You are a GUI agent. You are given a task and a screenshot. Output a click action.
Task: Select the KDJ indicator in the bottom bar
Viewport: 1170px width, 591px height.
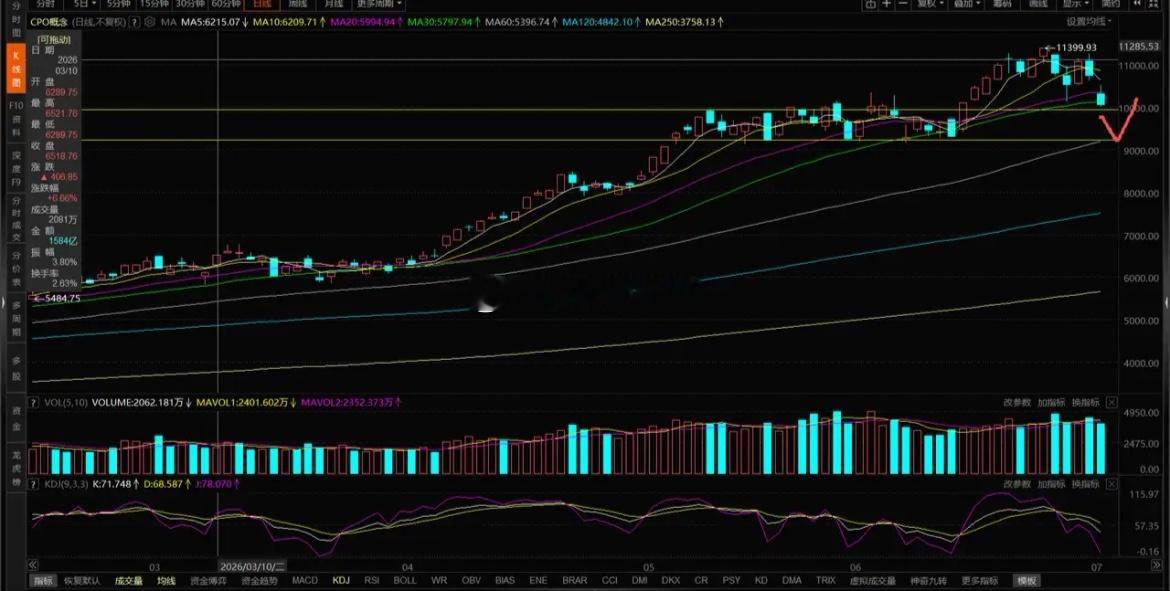click(341, 581)
